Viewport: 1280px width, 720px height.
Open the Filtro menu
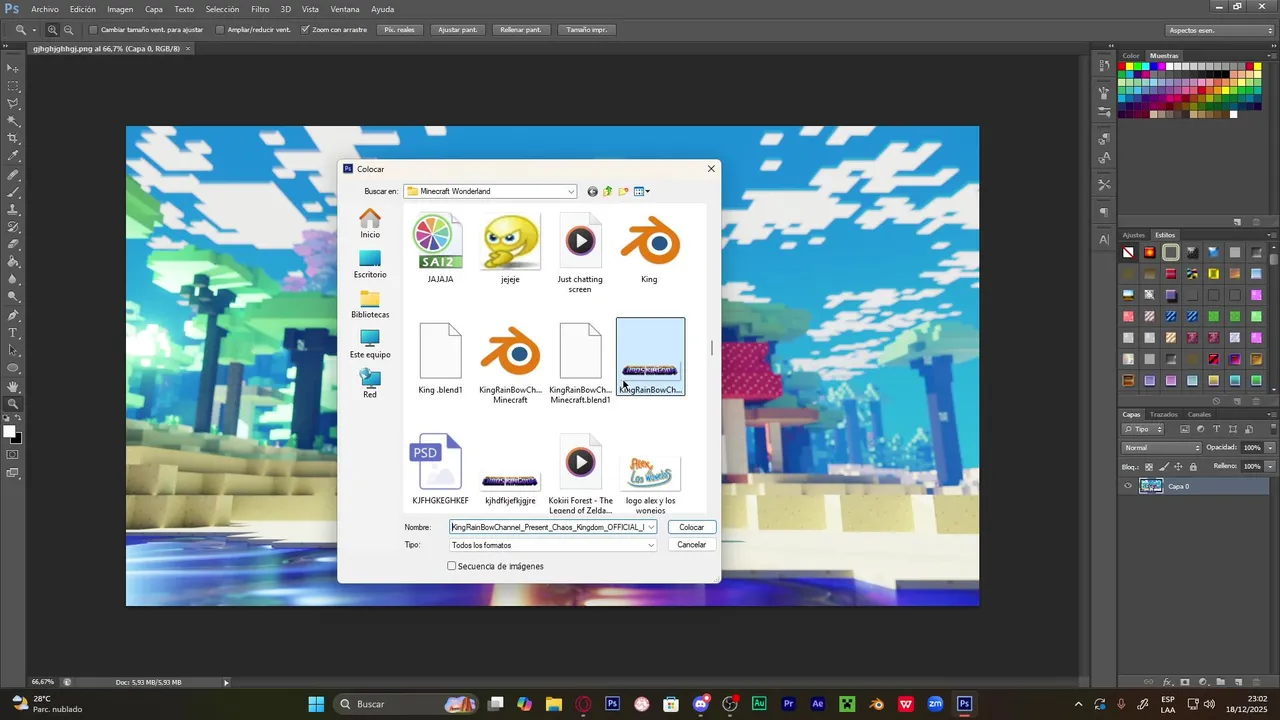(260, 9)
